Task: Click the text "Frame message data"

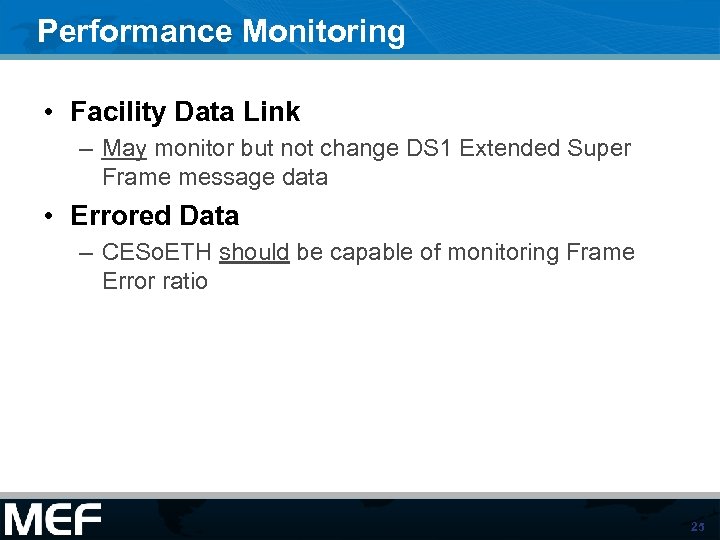Action: click(215, 178)
